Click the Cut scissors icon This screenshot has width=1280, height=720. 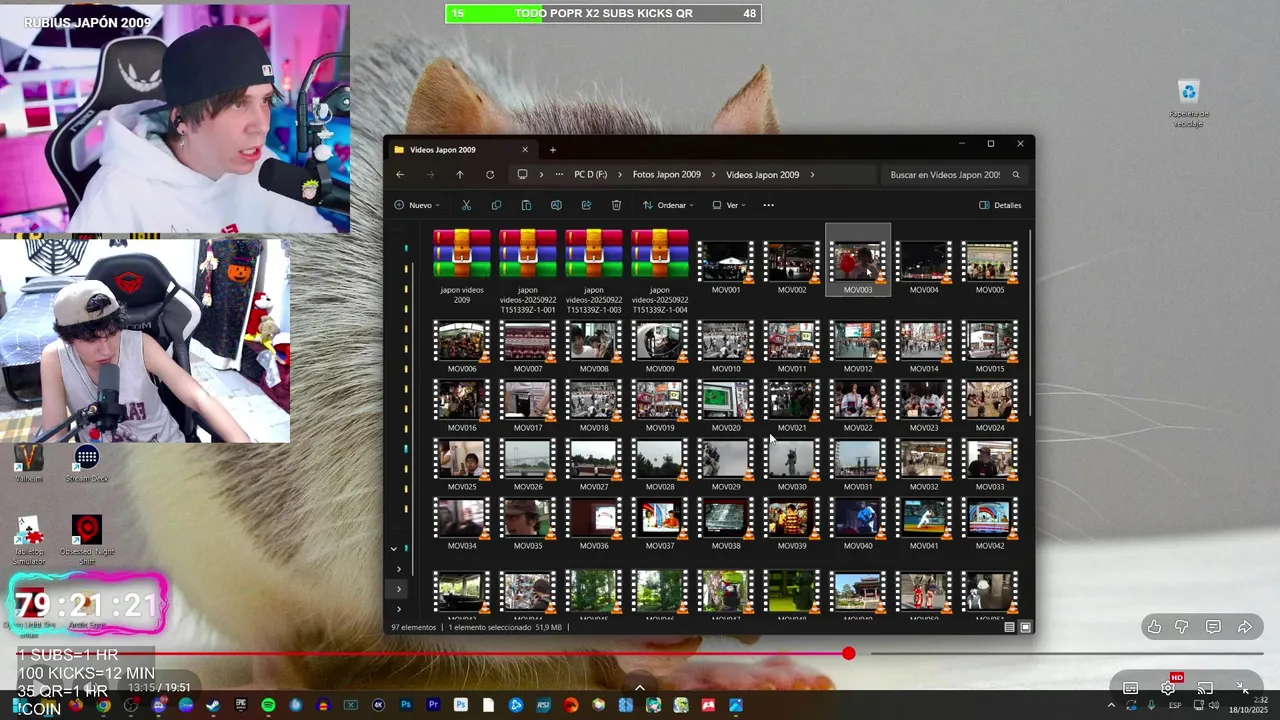466,205
